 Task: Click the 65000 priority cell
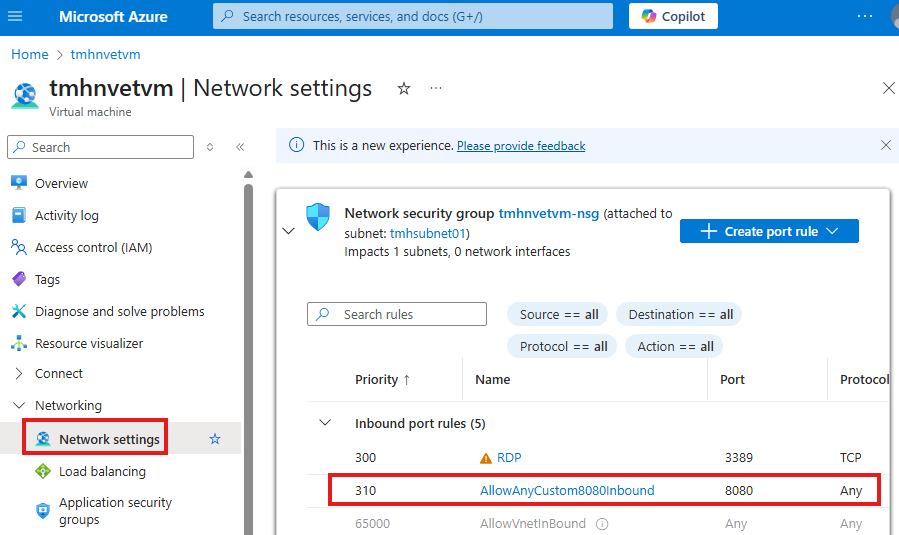[x=372, y=524]
